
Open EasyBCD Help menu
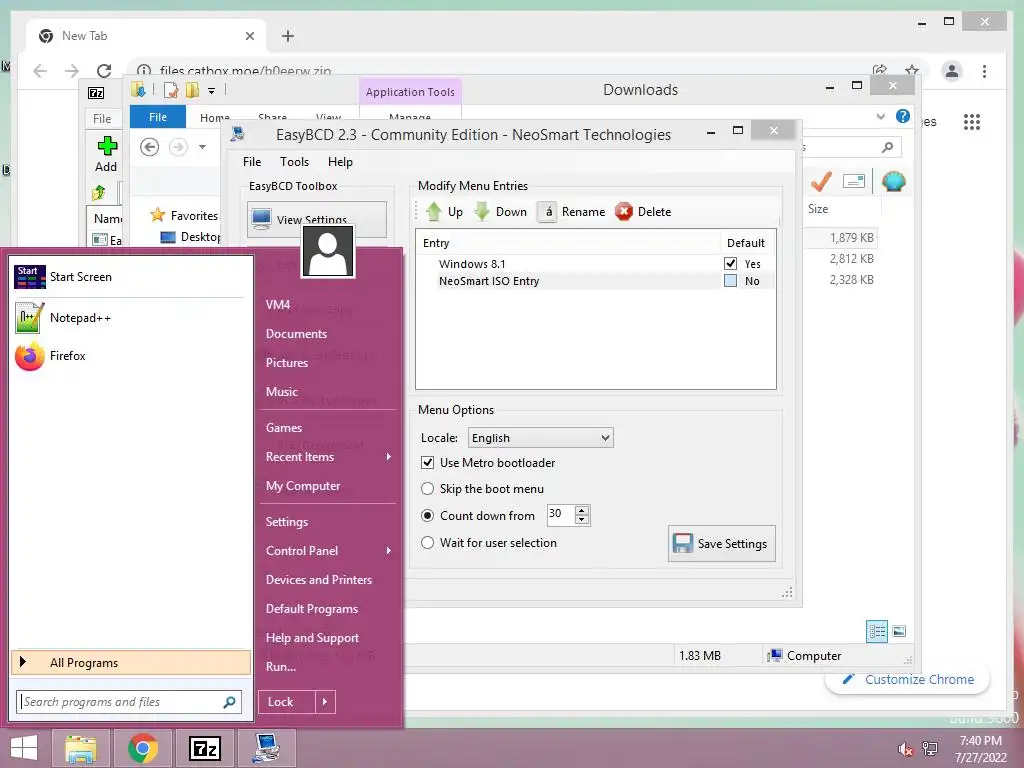point(340,162)
